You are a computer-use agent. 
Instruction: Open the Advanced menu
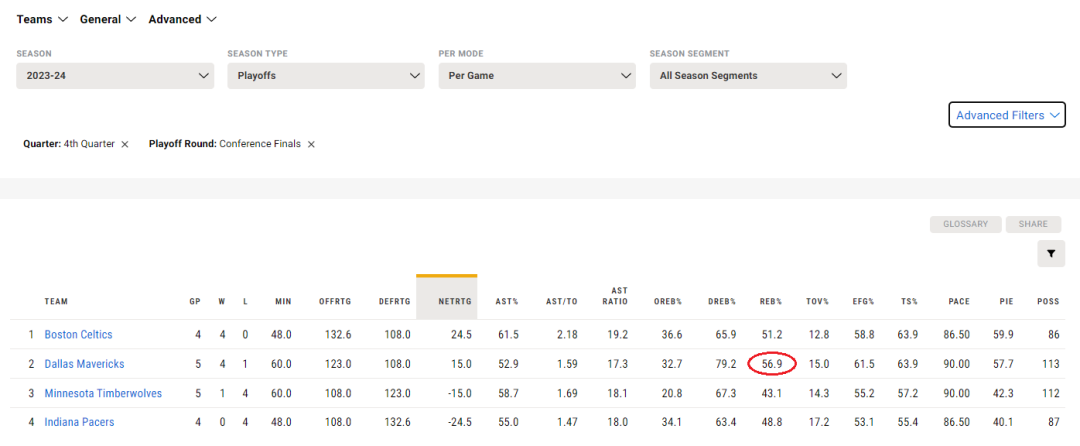pos(183,19)
